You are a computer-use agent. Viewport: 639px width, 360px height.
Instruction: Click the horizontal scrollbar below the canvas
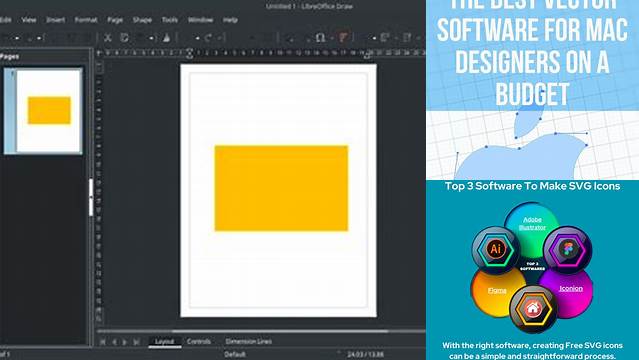(x=261, y=331)
